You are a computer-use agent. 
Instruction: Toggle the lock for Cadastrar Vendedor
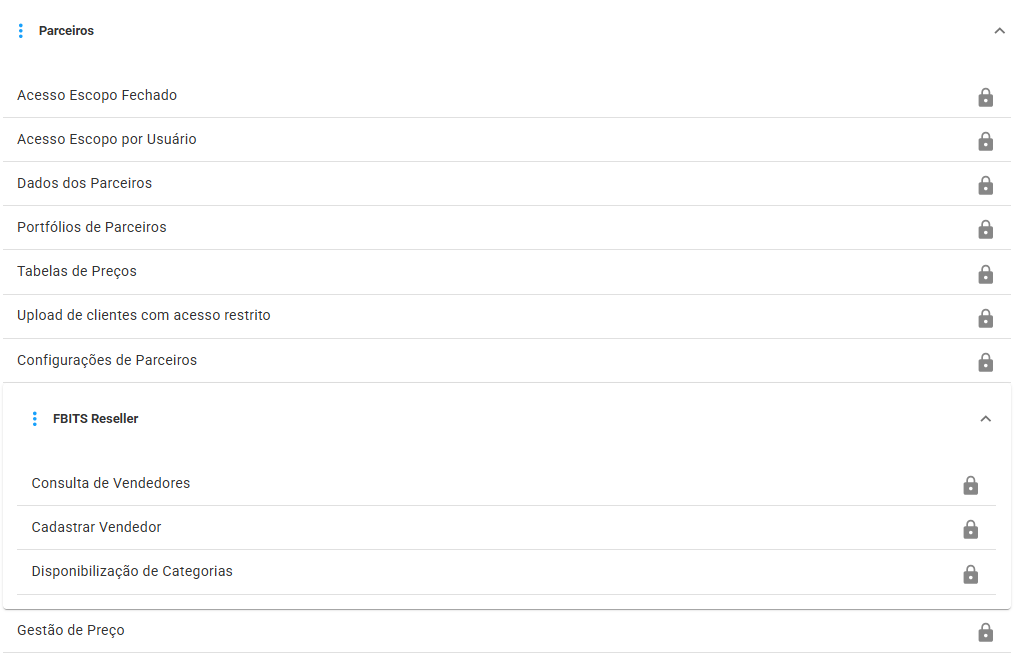970,529
